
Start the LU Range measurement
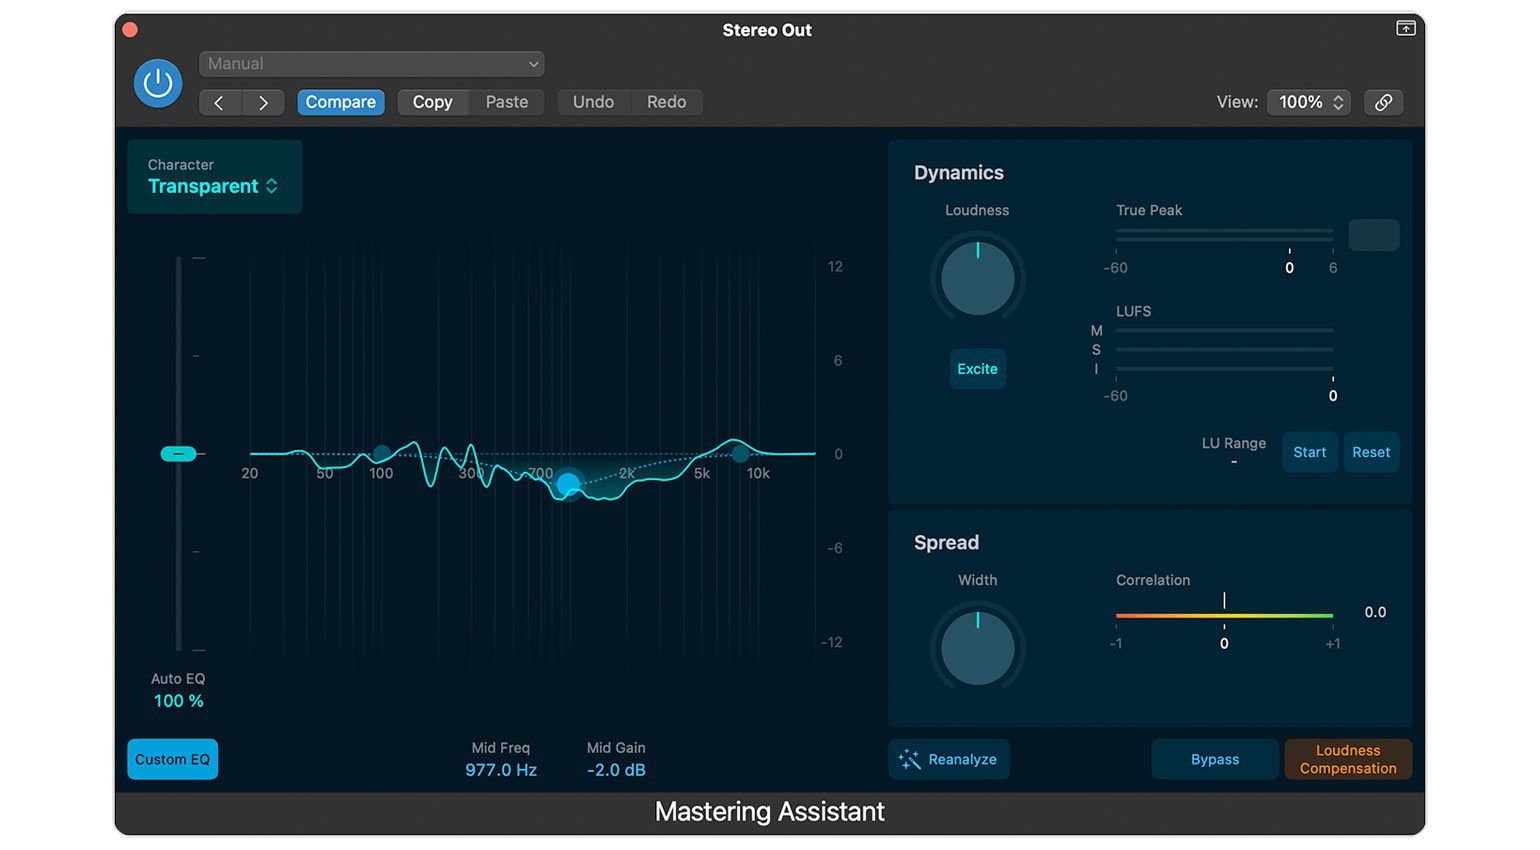[1309, 451]
